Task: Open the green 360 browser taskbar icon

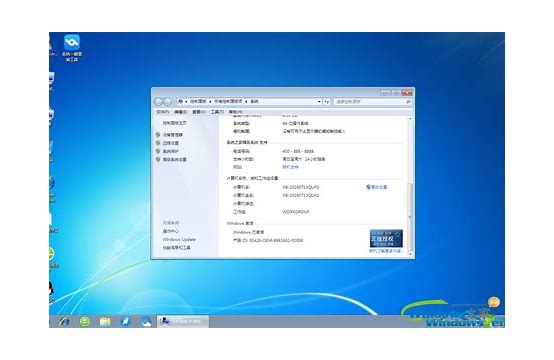Action: pos(85,321)
